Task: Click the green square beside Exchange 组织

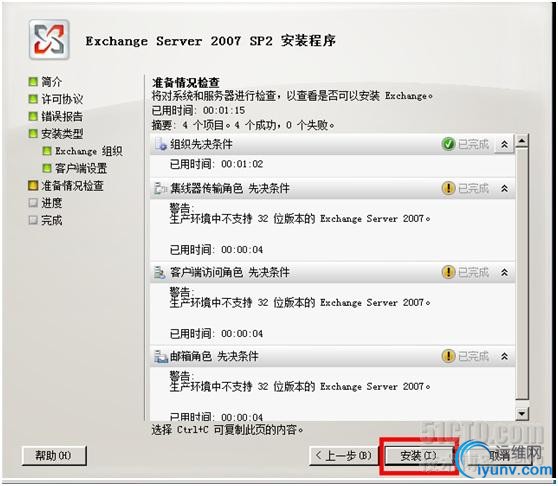Action: click(47, 151)
